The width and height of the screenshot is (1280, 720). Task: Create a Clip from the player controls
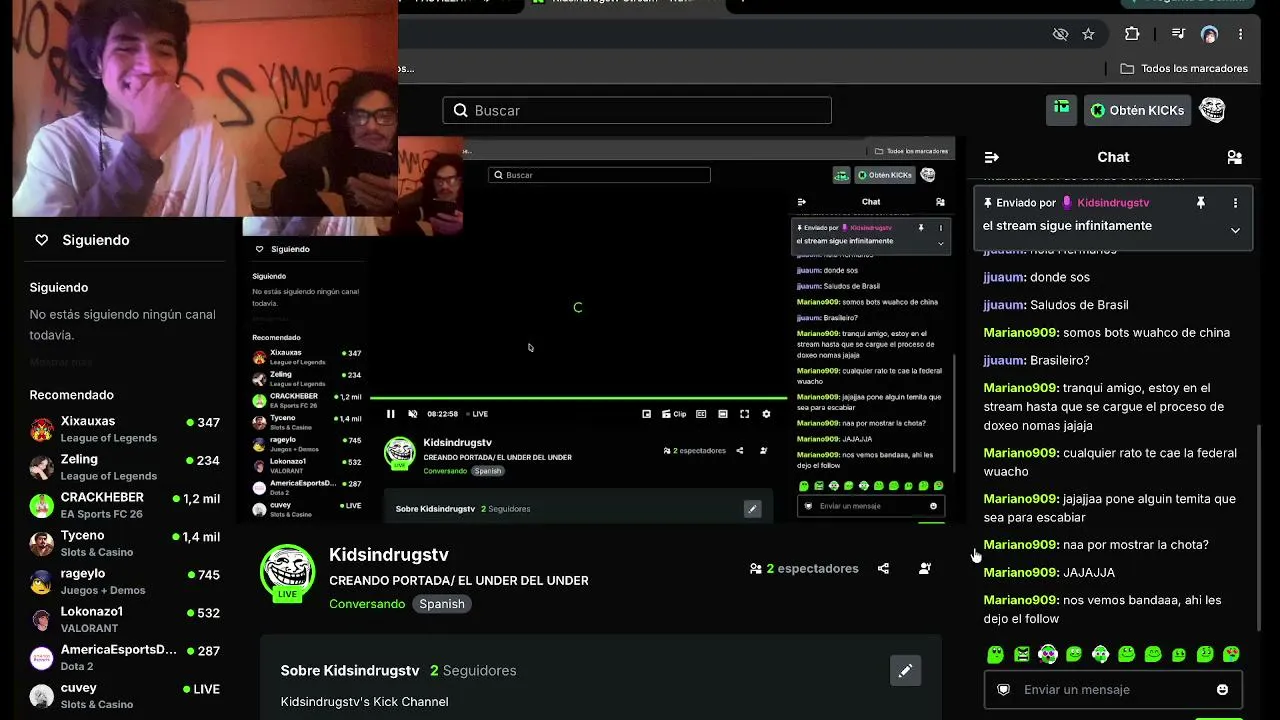click(675, 414)
